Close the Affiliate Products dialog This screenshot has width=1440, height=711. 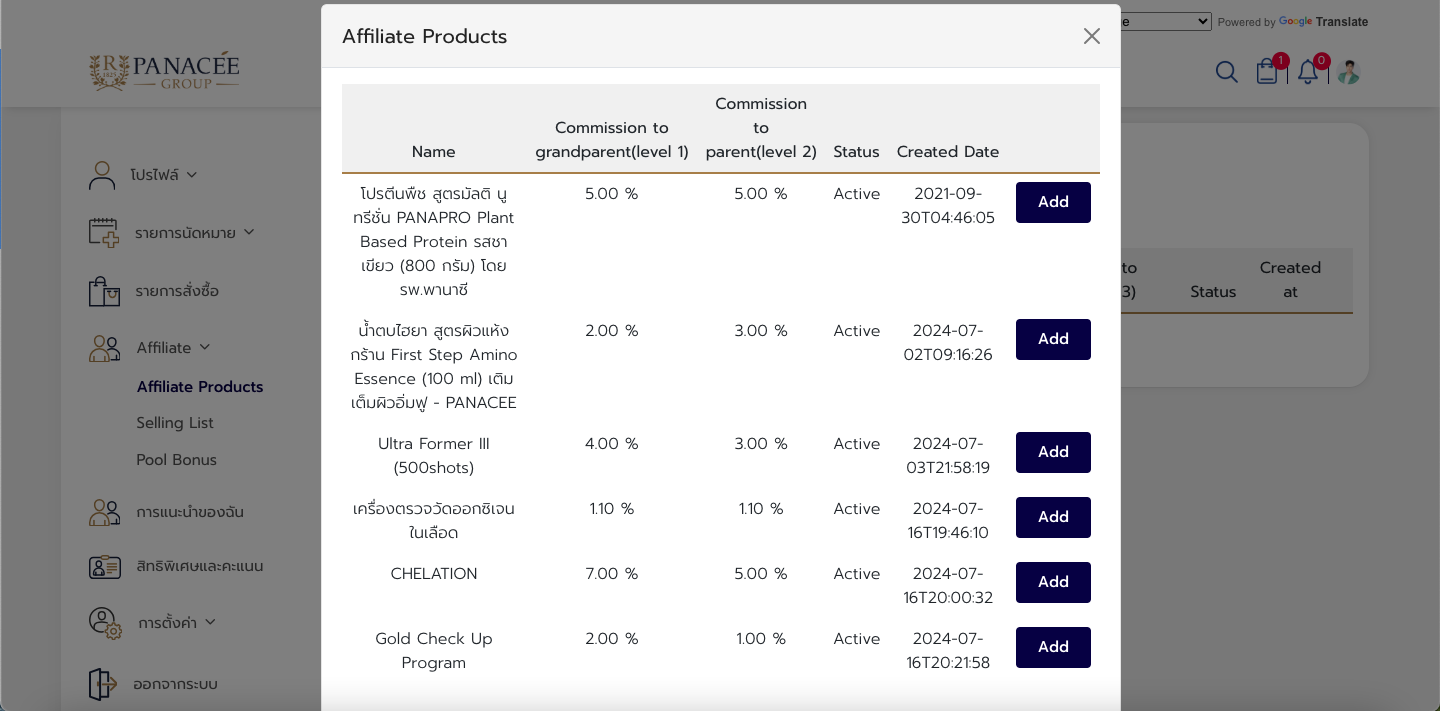click(1091, 36)
